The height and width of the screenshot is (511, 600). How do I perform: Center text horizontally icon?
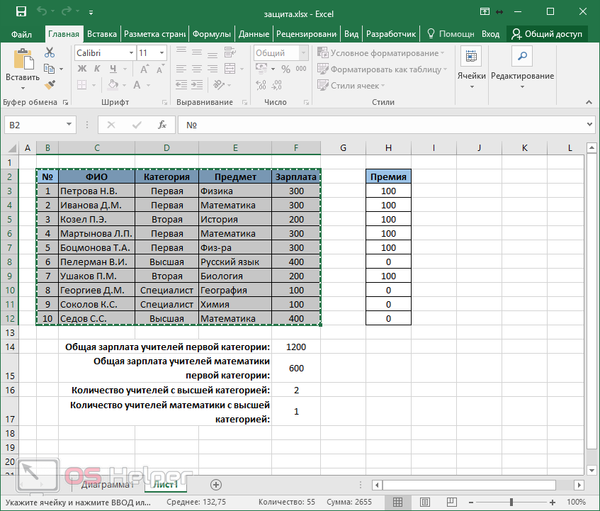[197, 69]
